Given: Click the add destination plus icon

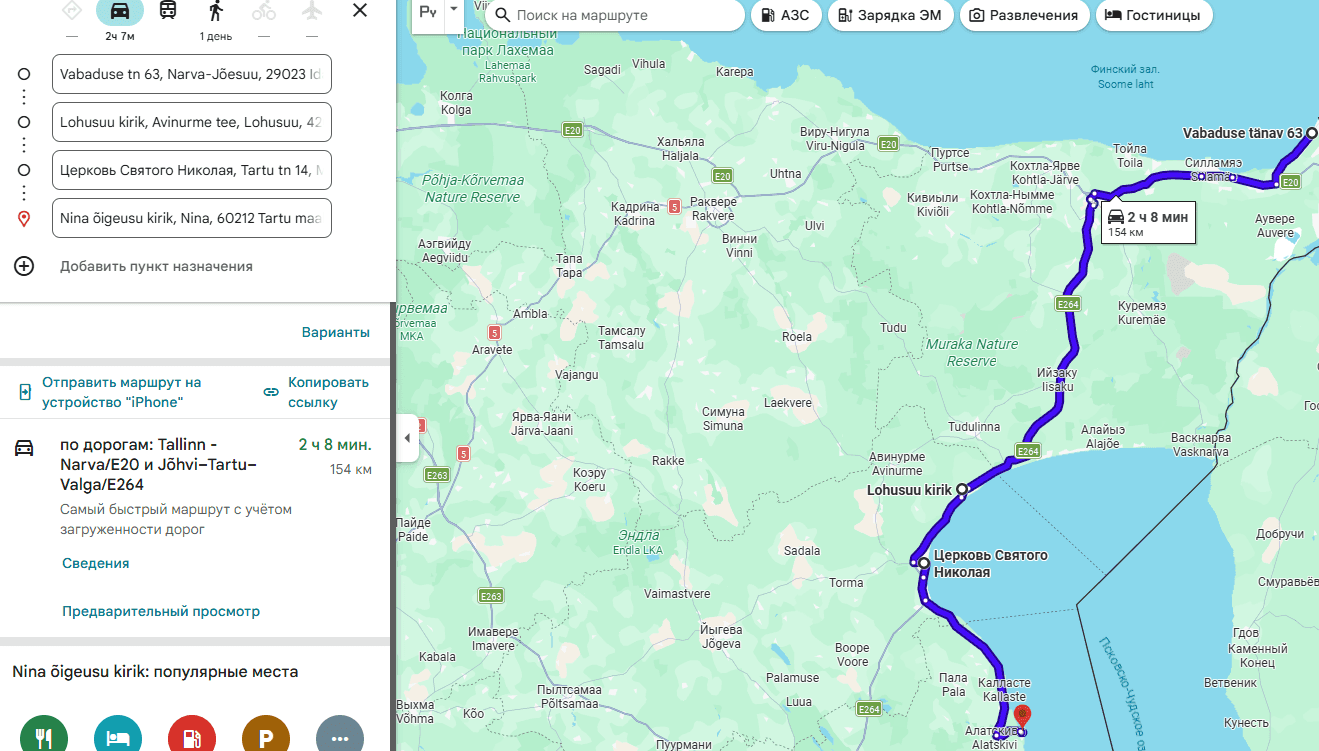Looking at the screenshot, I should point(24,266).
